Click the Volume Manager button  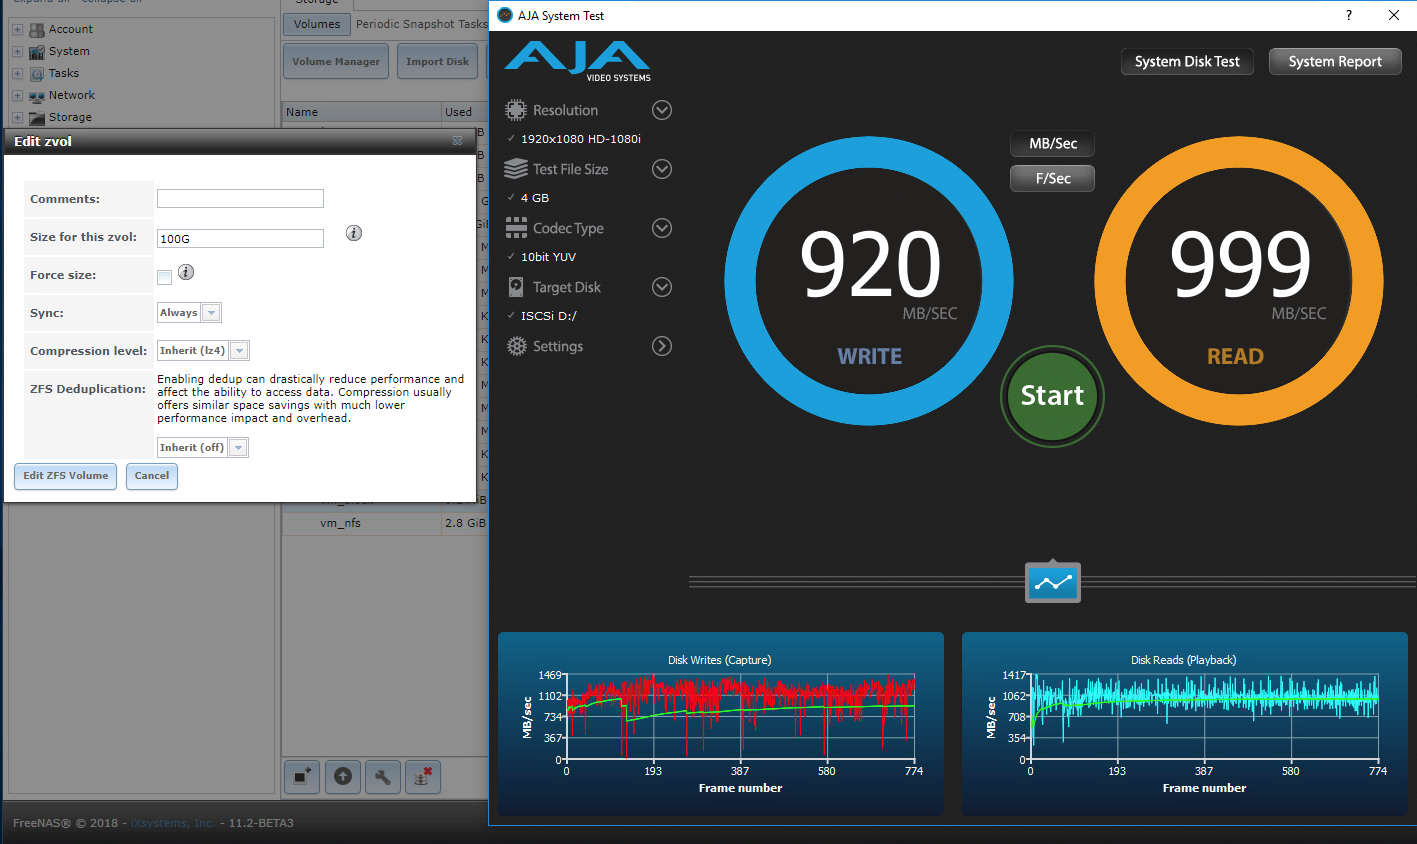pyautogui.click(x=336, y=62)
